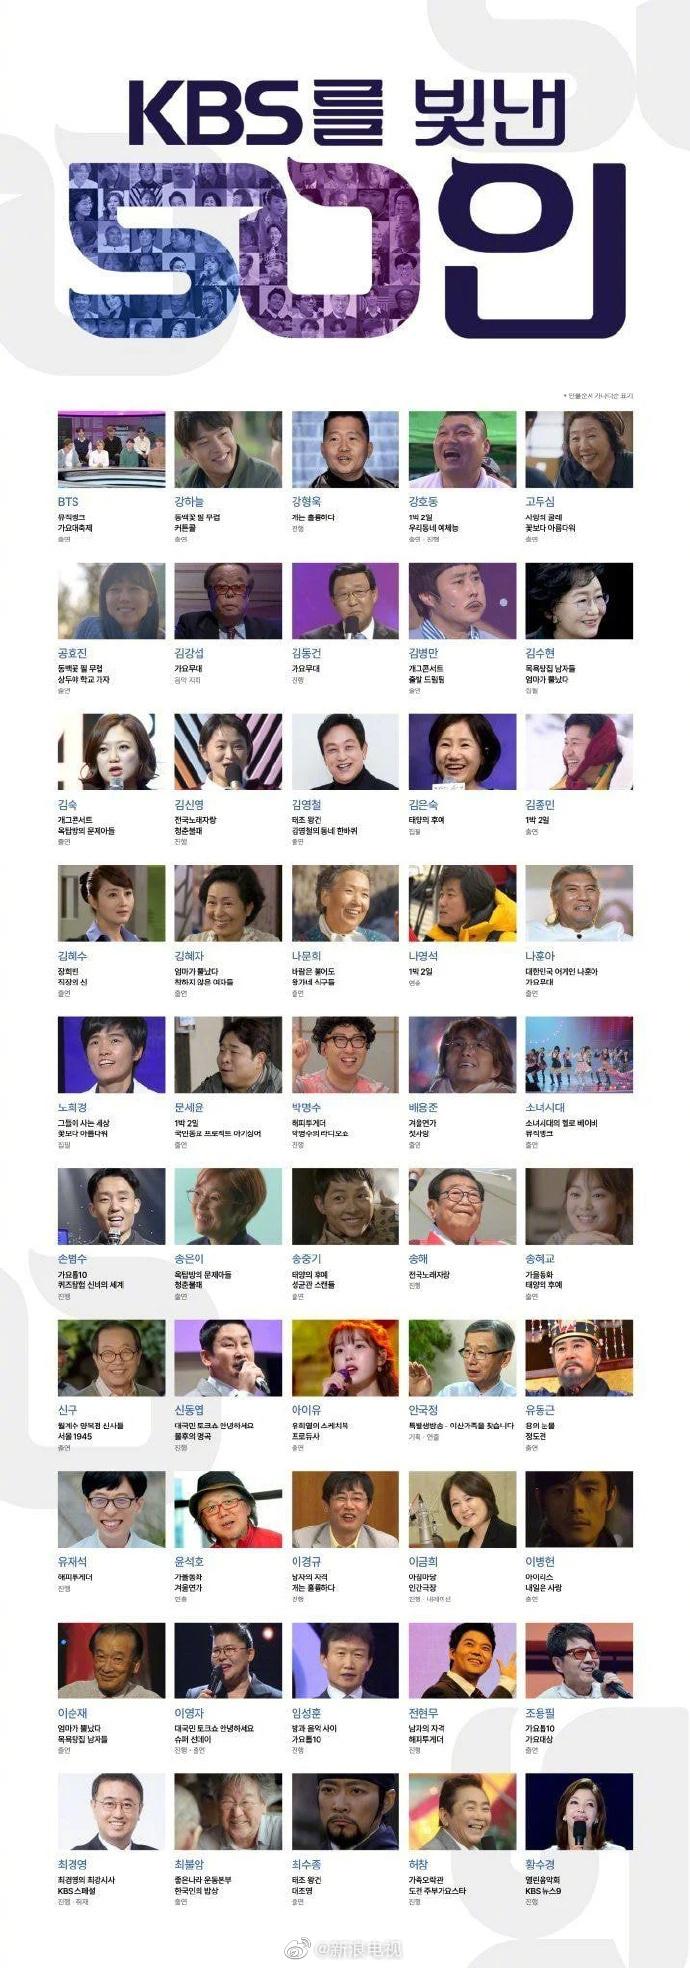Open the 강호동 name link
Image resolution: width=690 pixels, height=1968 pixels.
423,501
